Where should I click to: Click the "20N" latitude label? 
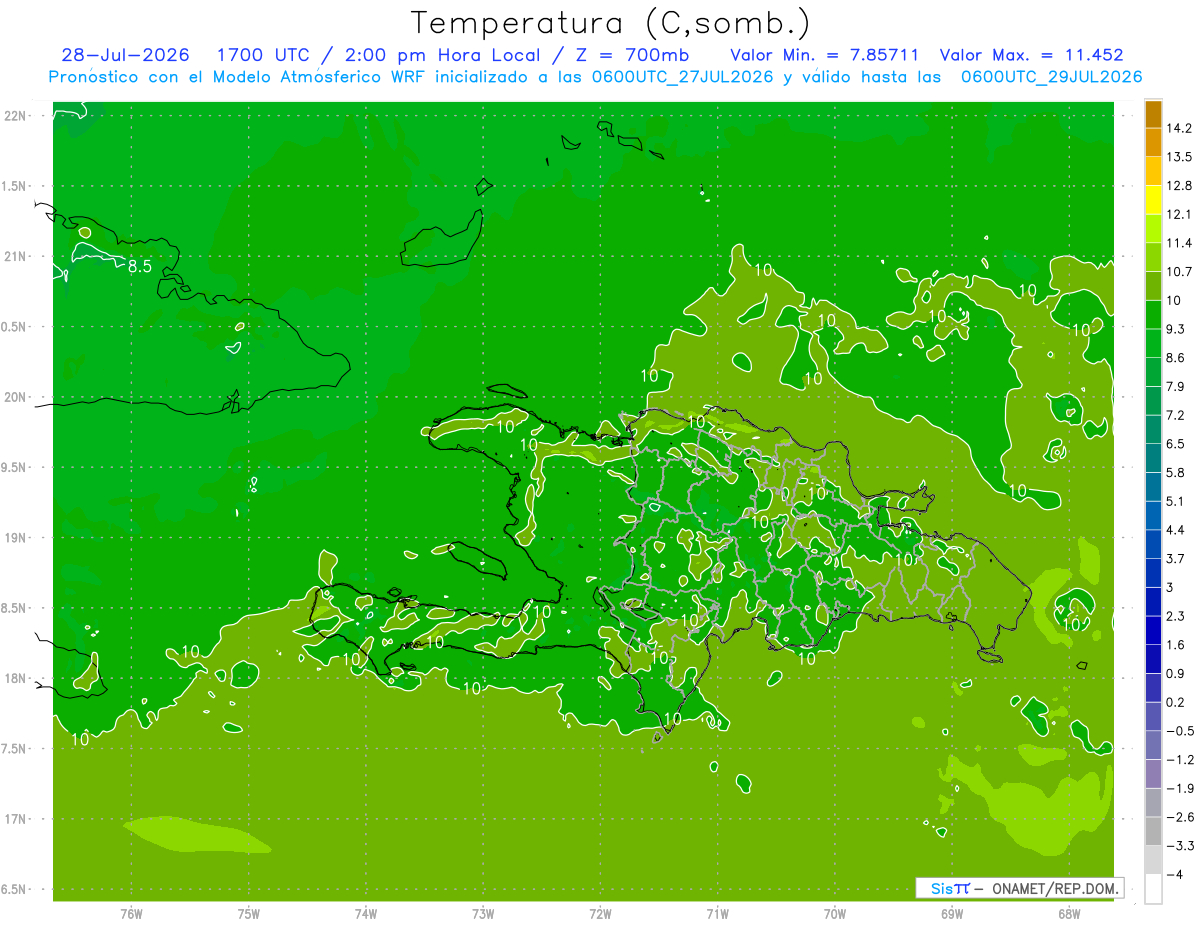(x=16, y=397)
